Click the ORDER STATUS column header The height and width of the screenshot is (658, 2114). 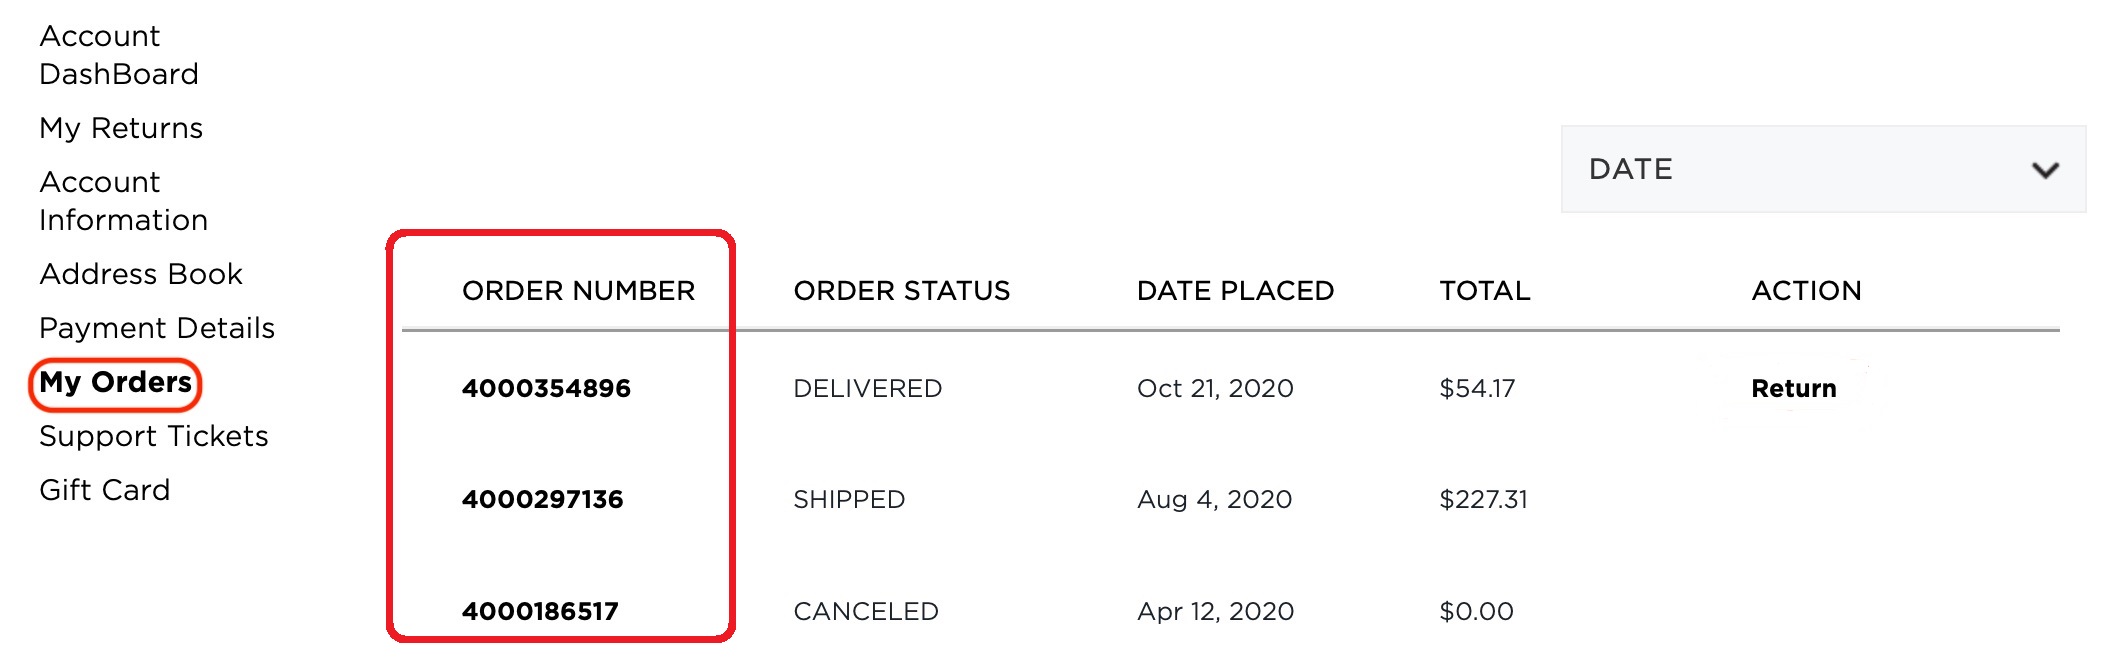tap(901, 290)
